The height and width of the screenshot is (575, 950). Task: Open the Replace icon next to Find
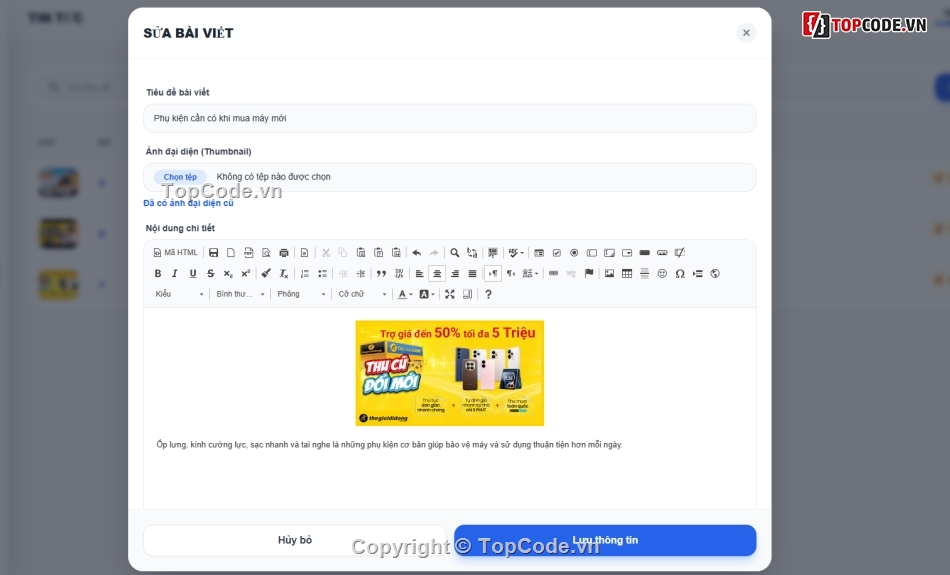pyautogui.click(x=472, y=253)
